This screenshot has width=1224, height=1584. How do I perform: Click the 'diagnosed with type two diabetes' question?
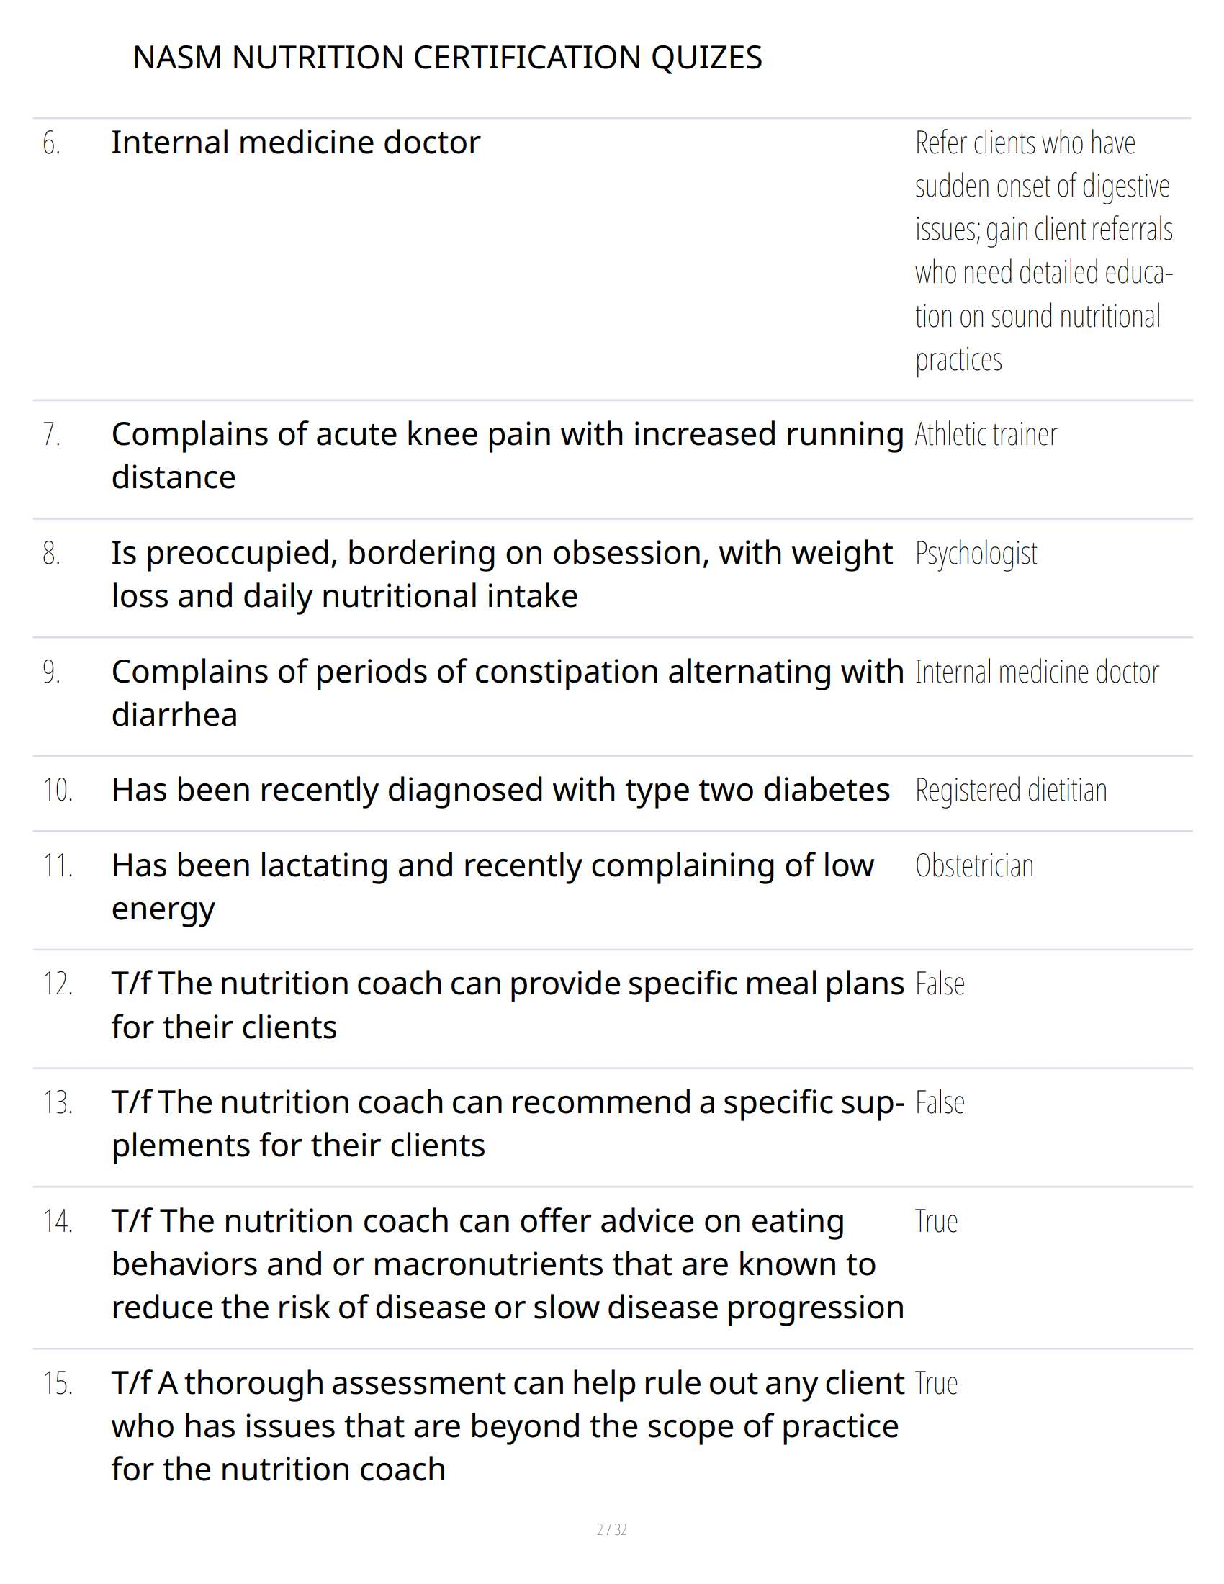click(500, 791)
